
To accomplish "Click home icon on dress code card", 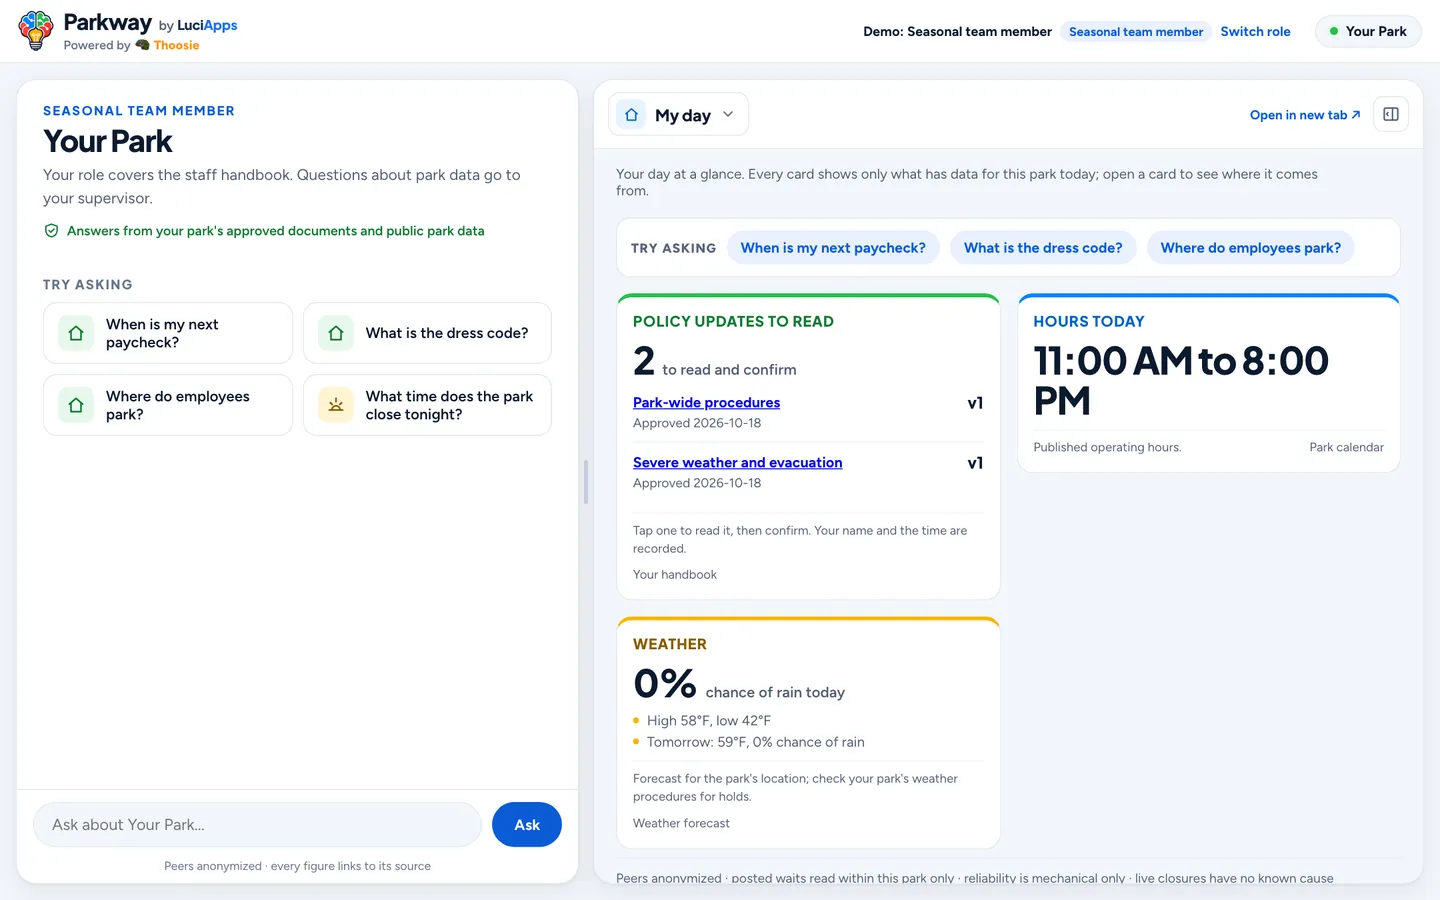I will 336,333.
